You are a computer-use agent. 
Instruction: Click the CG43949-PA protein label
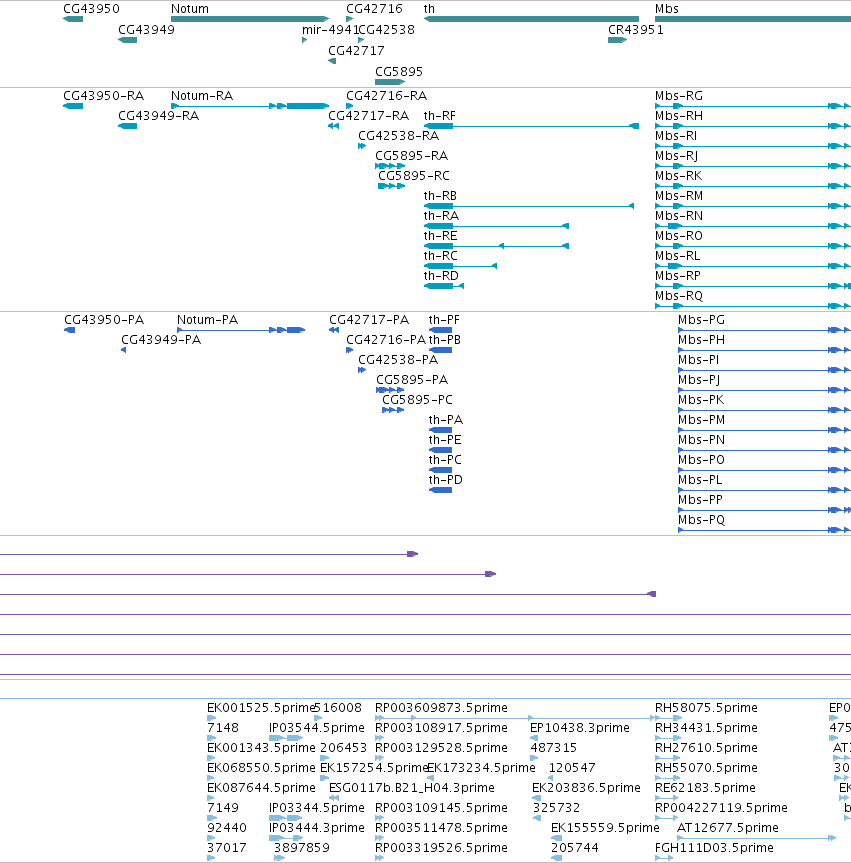pos(161,340)
